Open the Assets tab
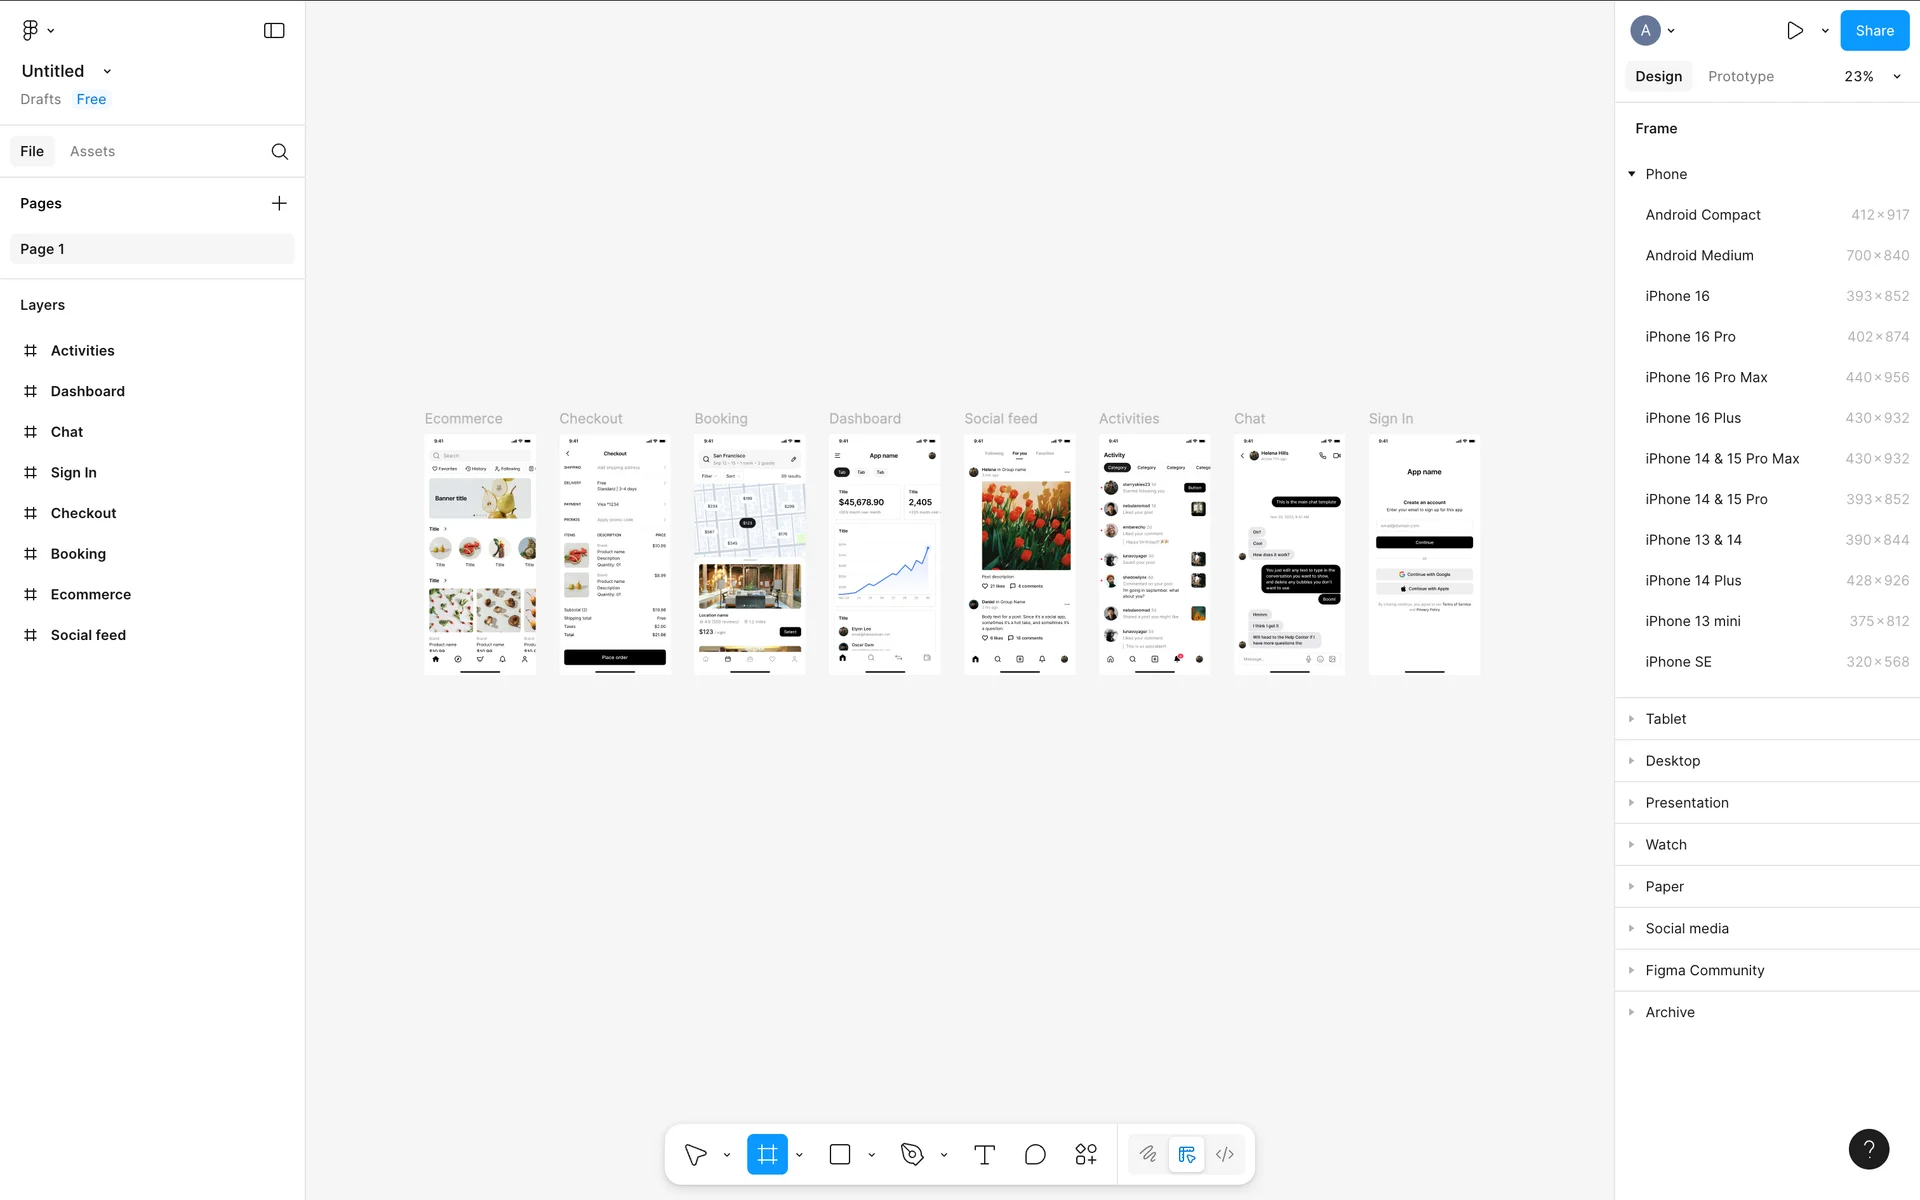 [x=92, y=152]
